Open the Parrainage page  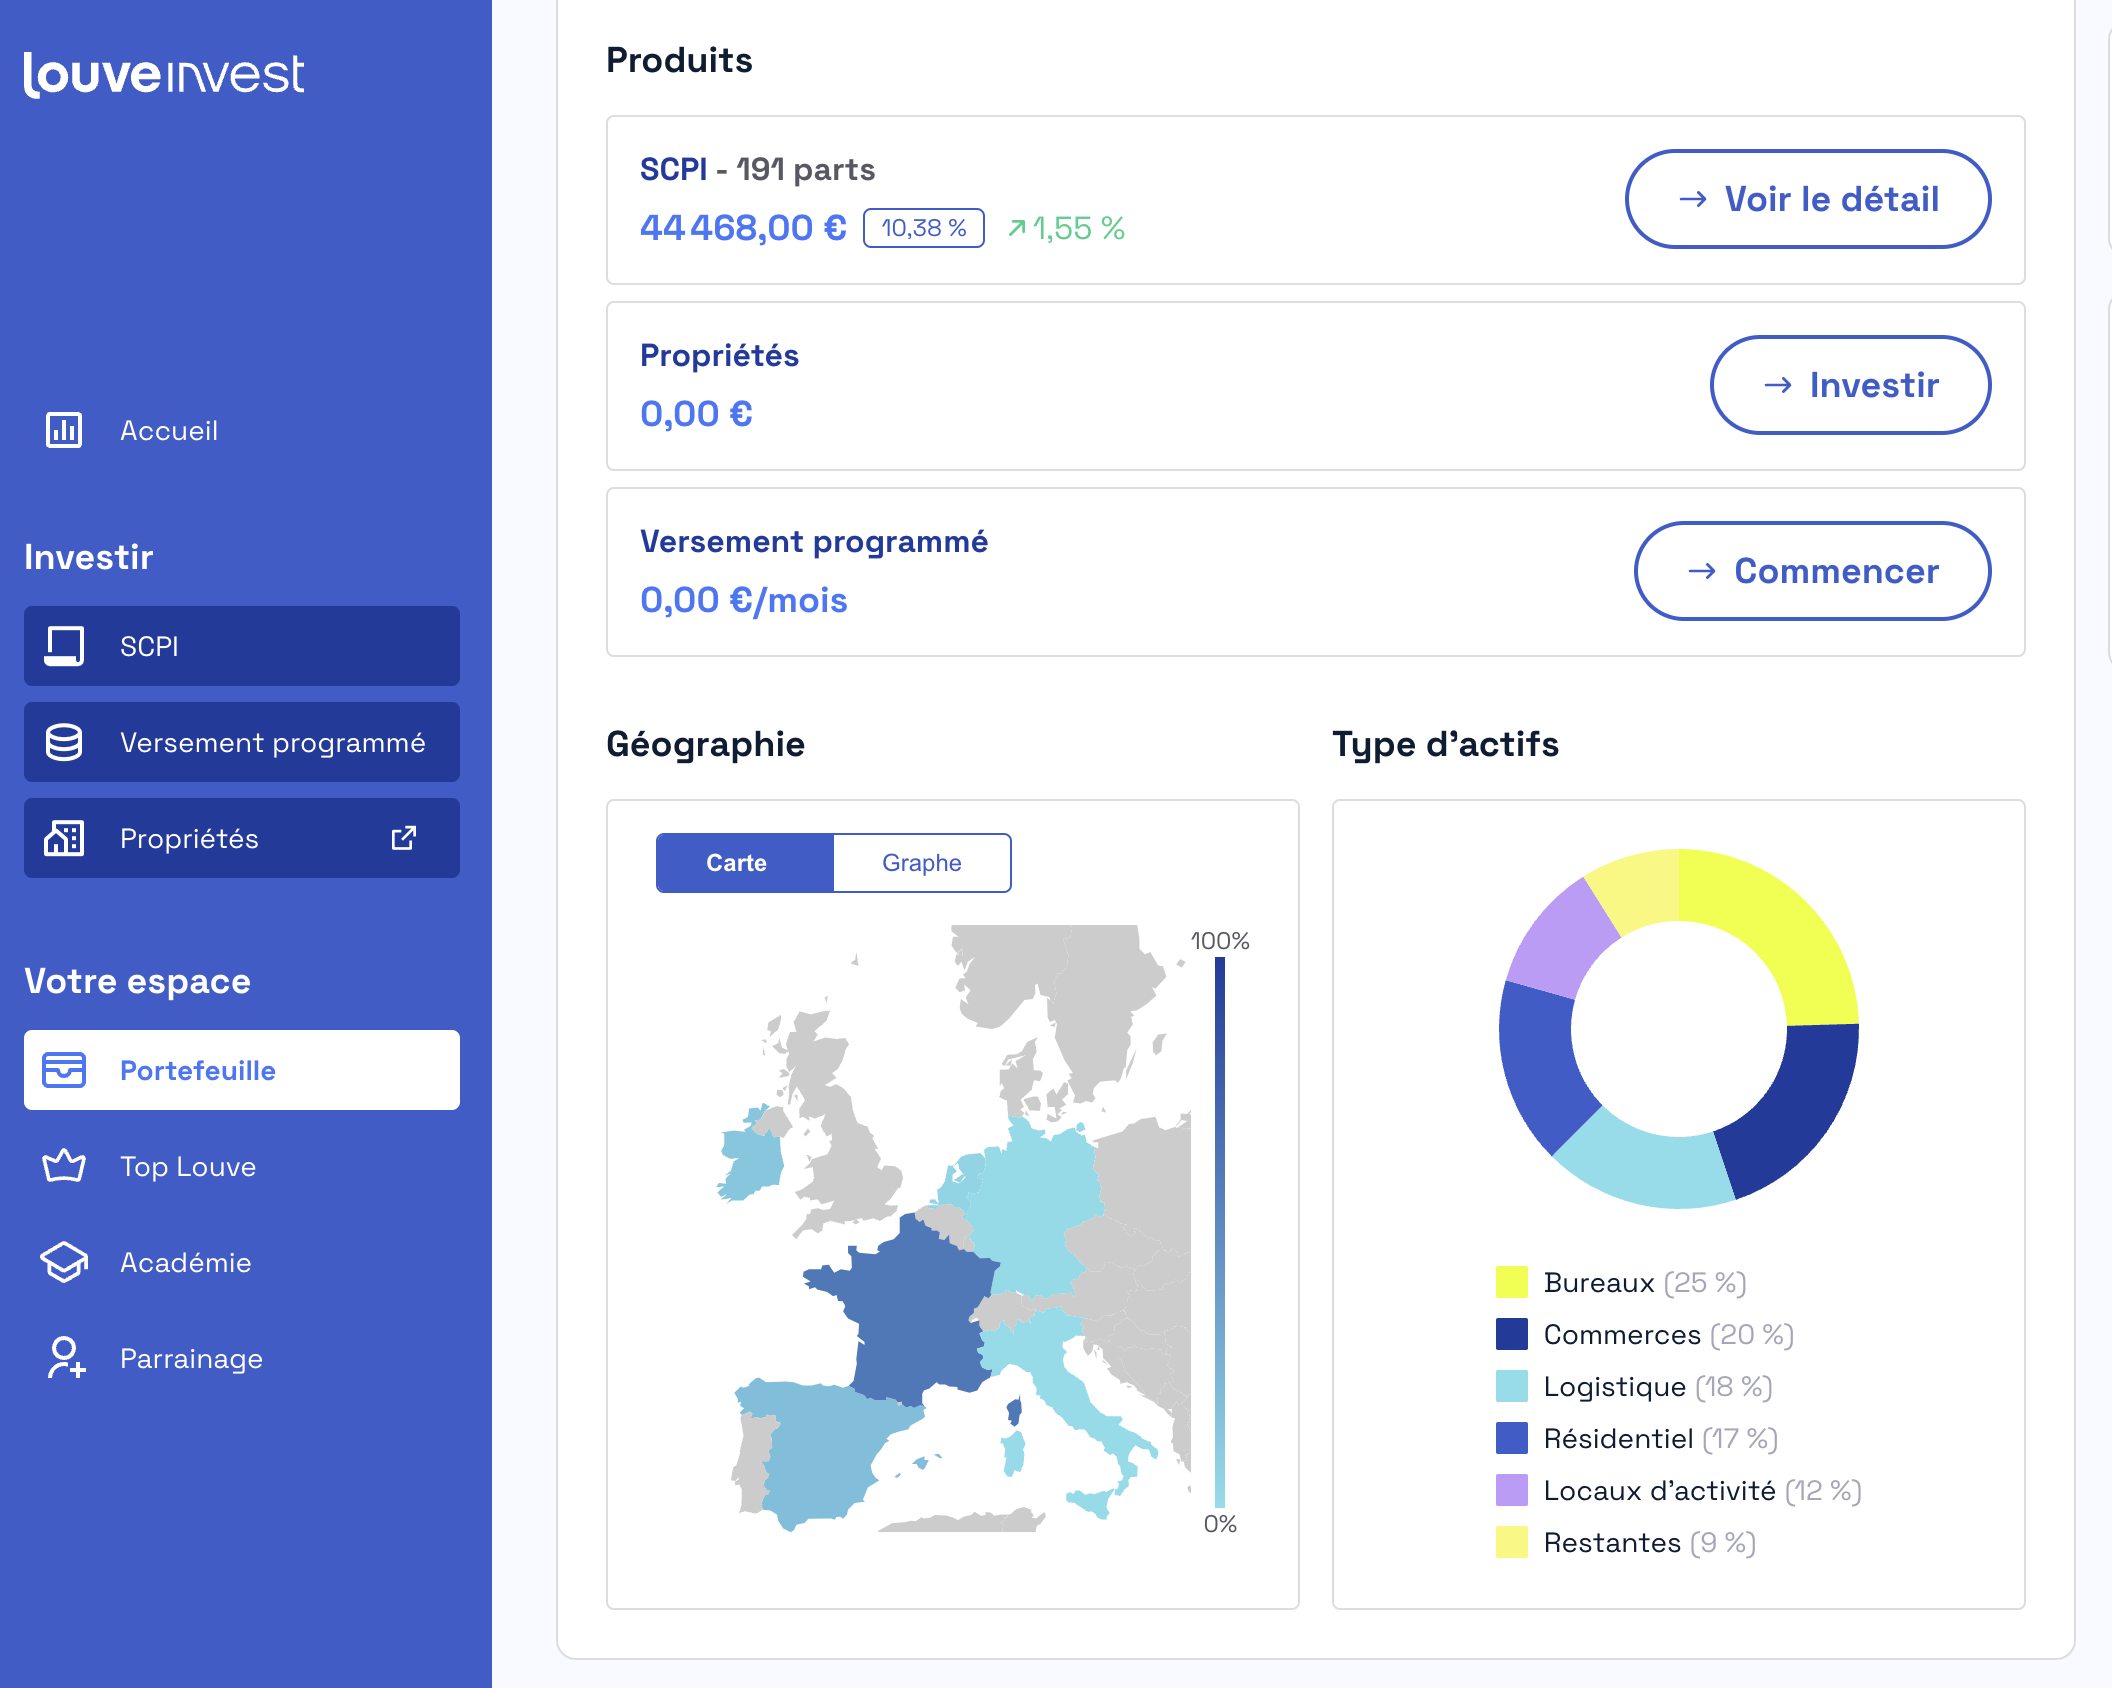[x=242, y=1358]
